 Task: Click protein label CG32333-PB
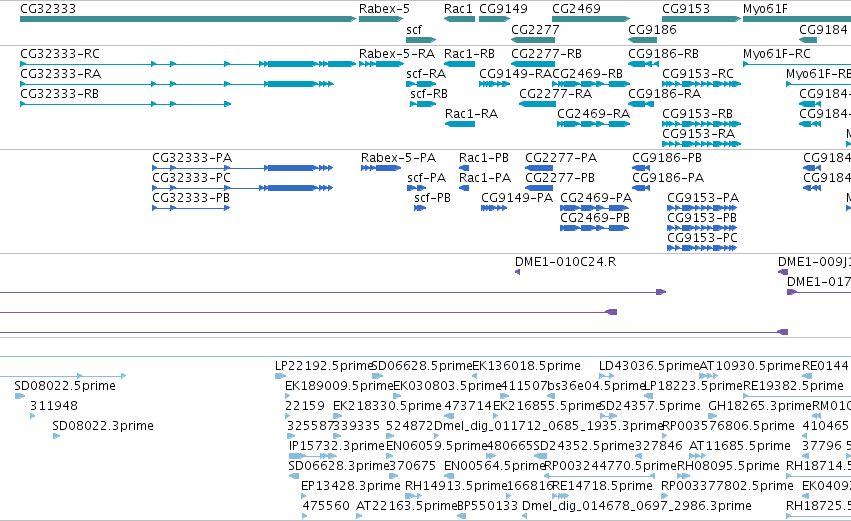coord(191,198)
